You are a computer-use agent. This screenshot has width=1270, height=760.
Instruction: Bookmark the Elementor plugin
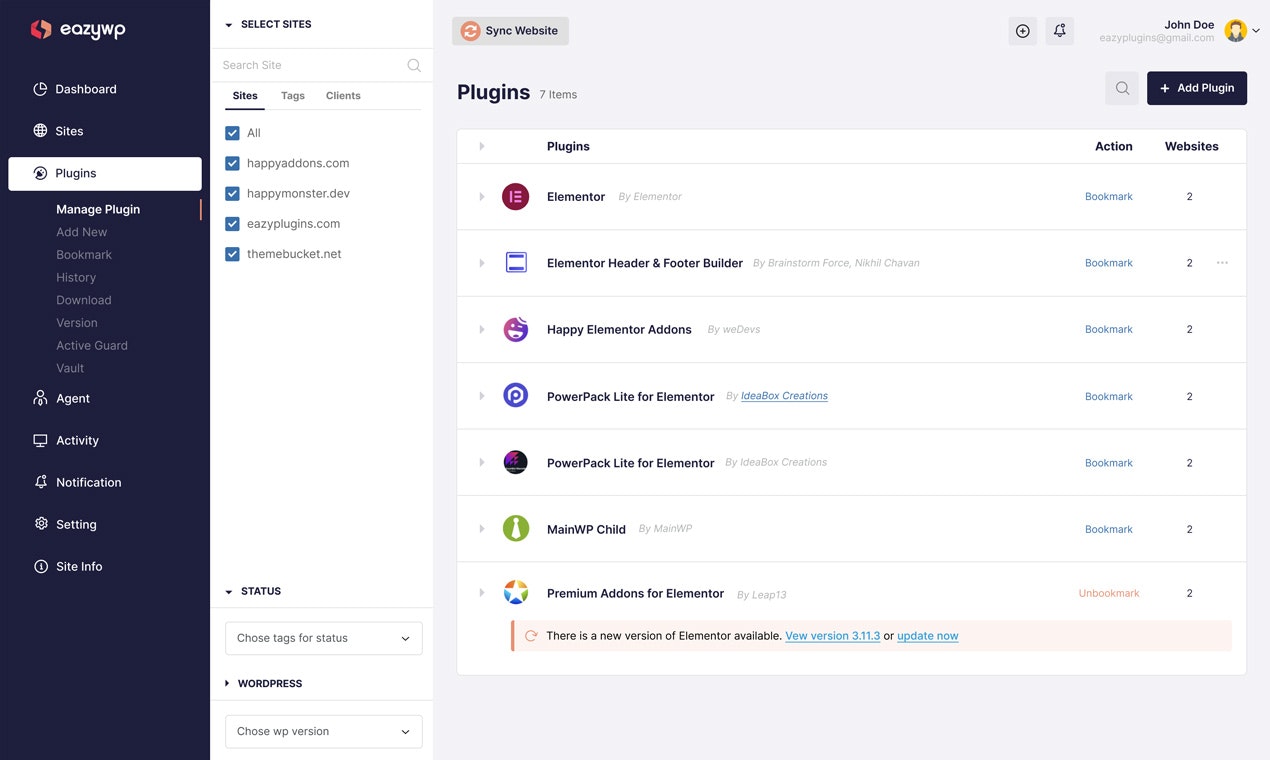pos(1109,197)
